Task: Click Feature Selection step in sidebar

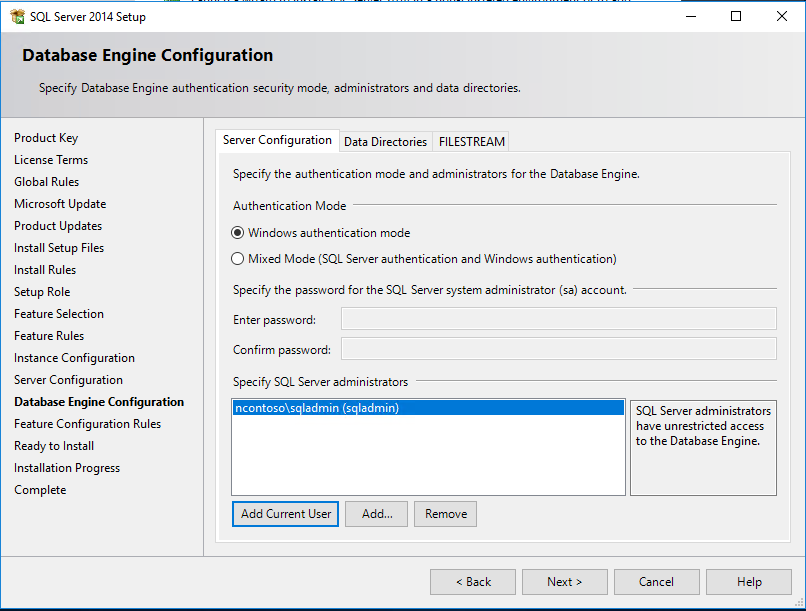Action: (x=59, y=314)
